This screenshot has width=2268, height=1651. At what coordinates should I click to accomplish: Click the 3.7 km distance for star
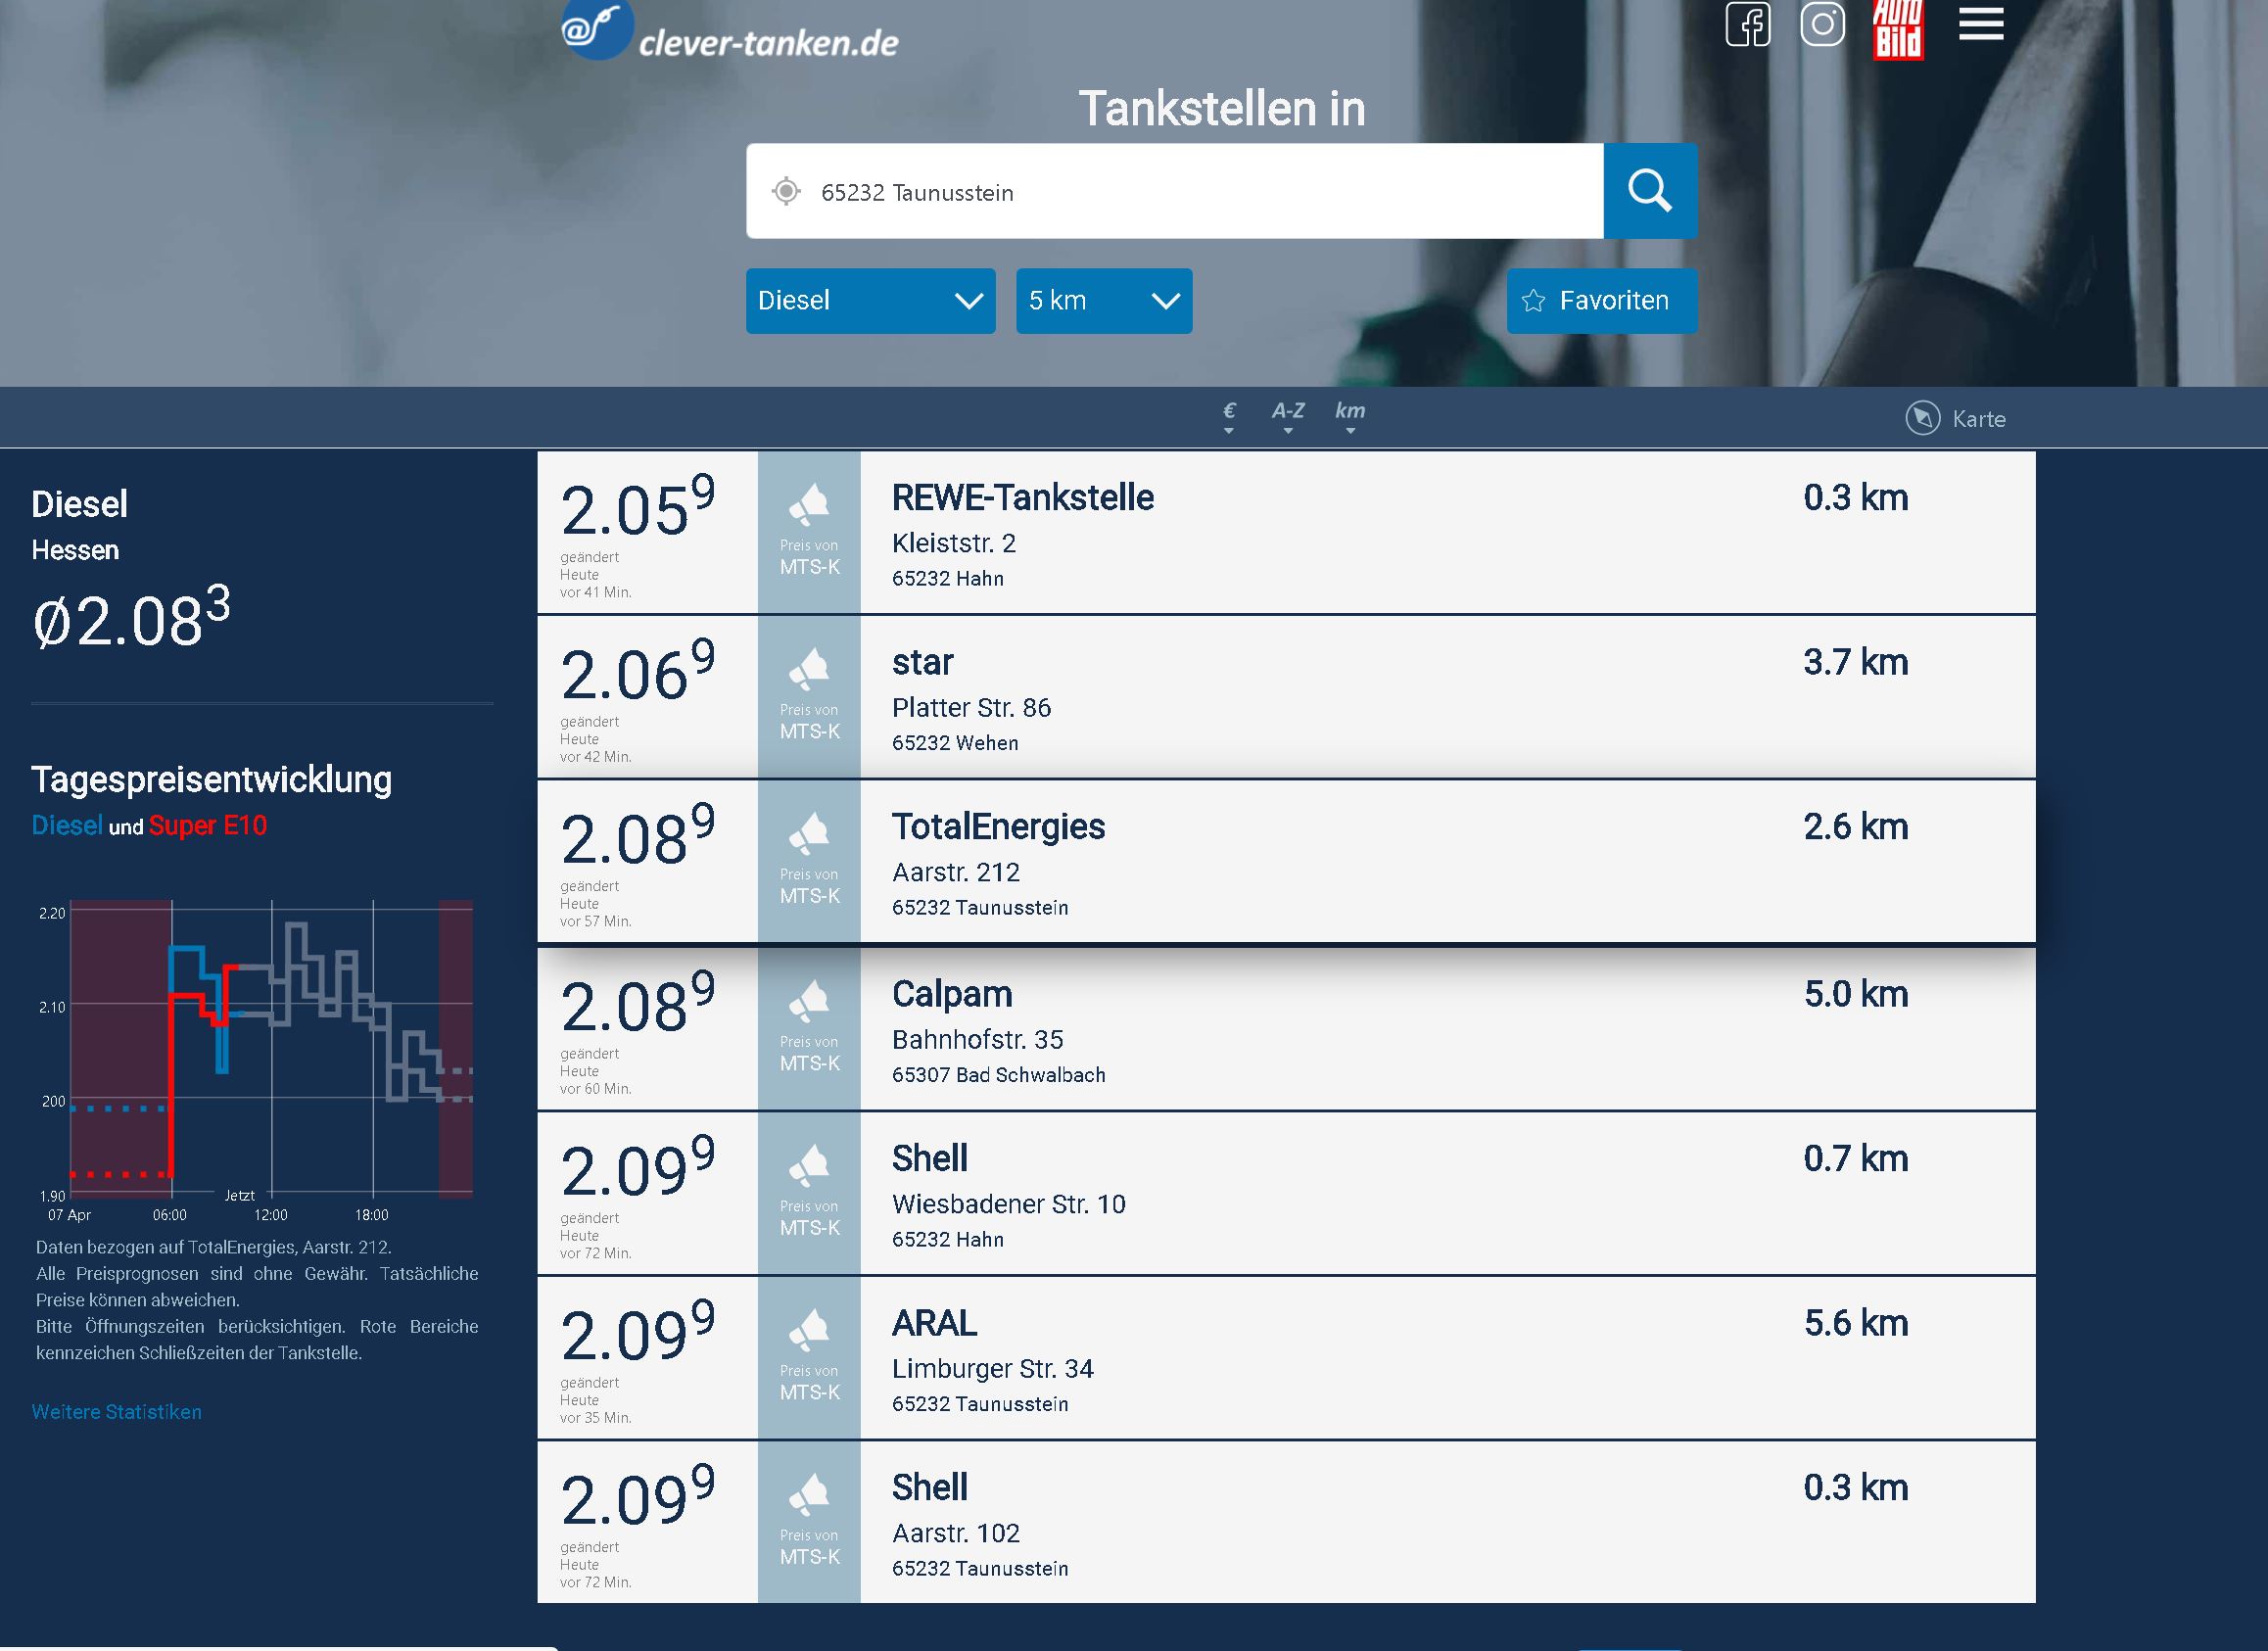click(1856, 662)
